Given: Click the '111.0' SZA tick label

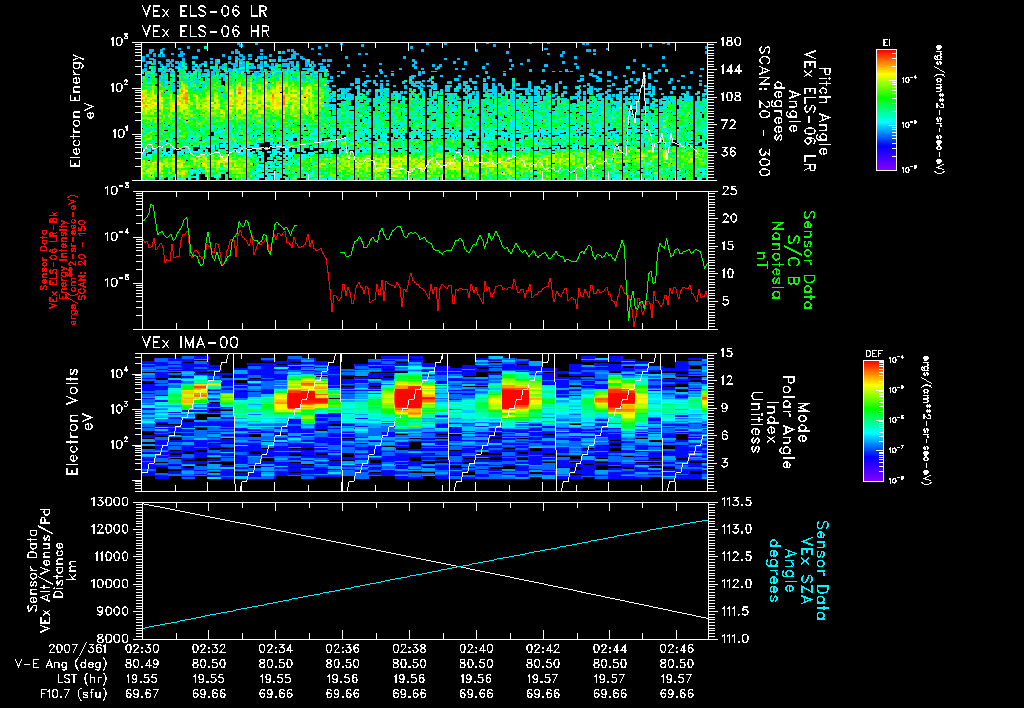Looking at the screenshot, I should pos(735,639).
